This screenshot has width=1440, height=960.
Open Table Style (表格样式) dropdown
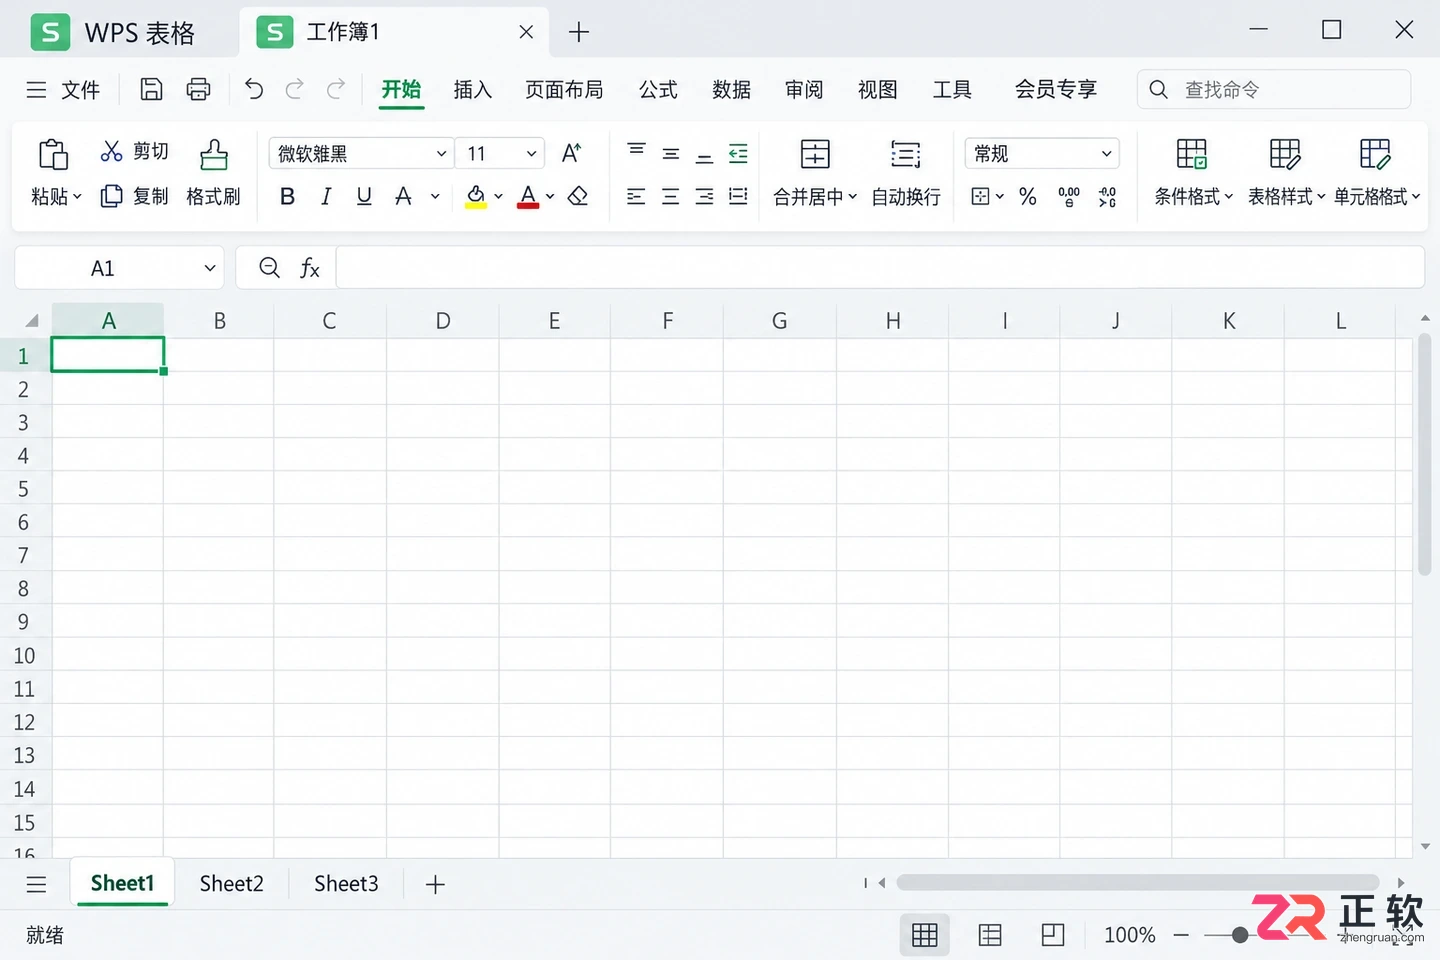[x=1286, y=173]
